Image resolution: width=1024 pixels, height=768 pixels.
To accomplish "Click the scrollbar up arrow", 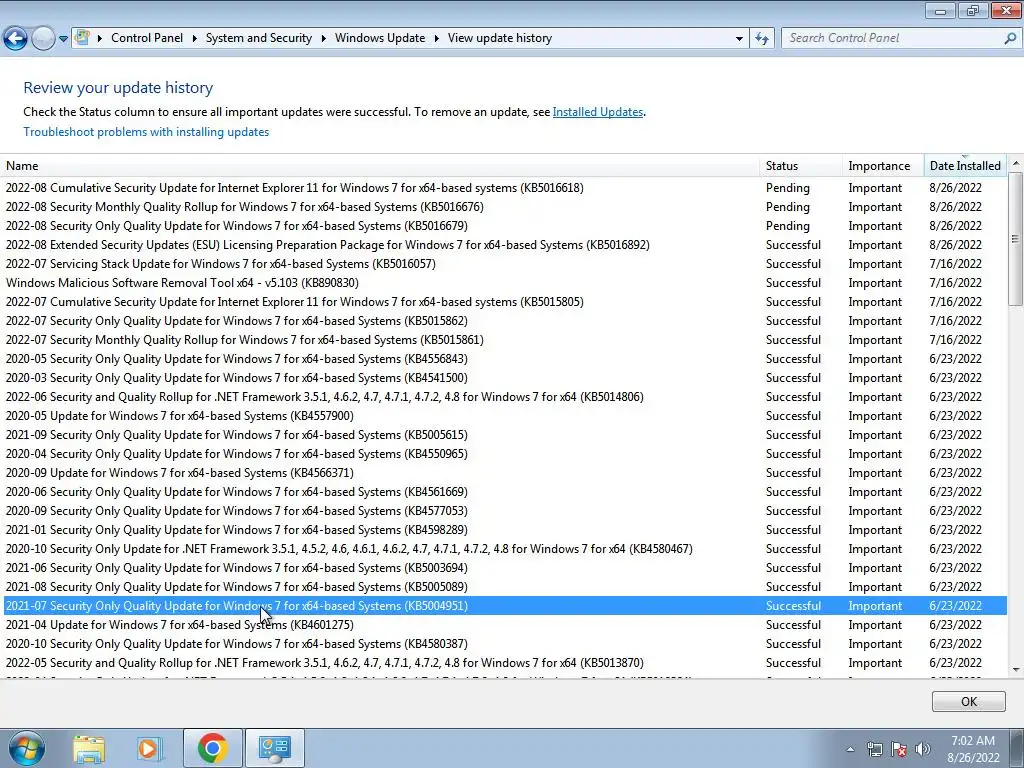I will point(1016,163).
